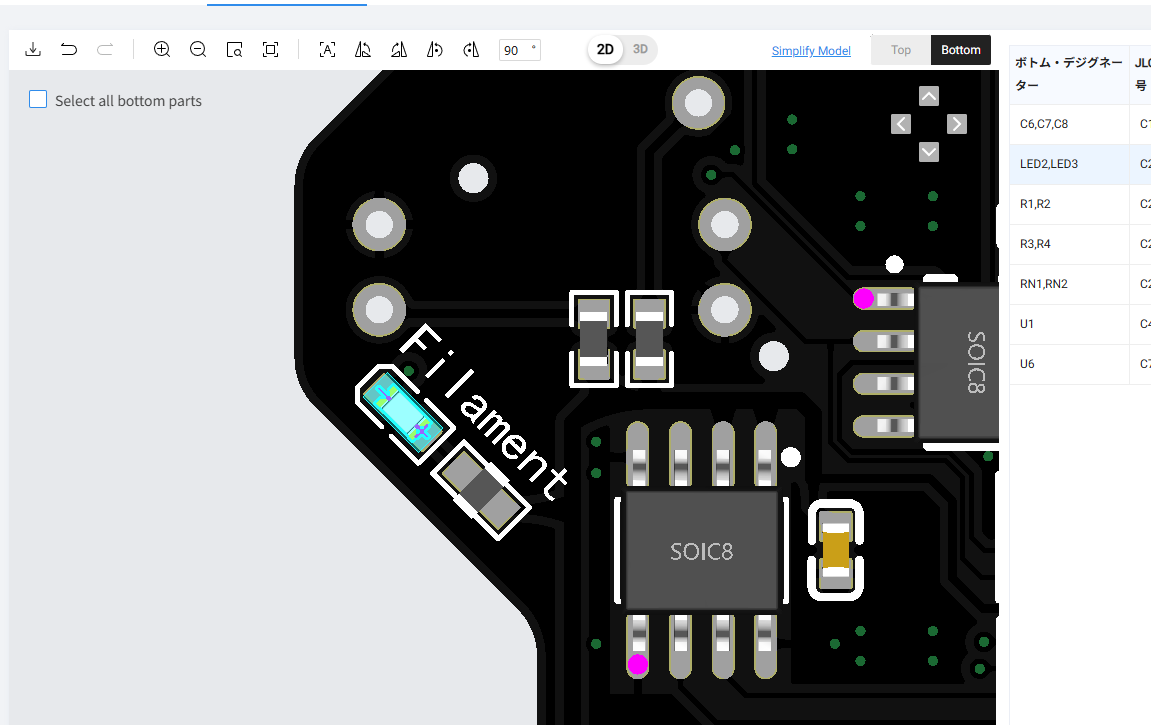Click the download icon in the toolbar

pos(33,50)
